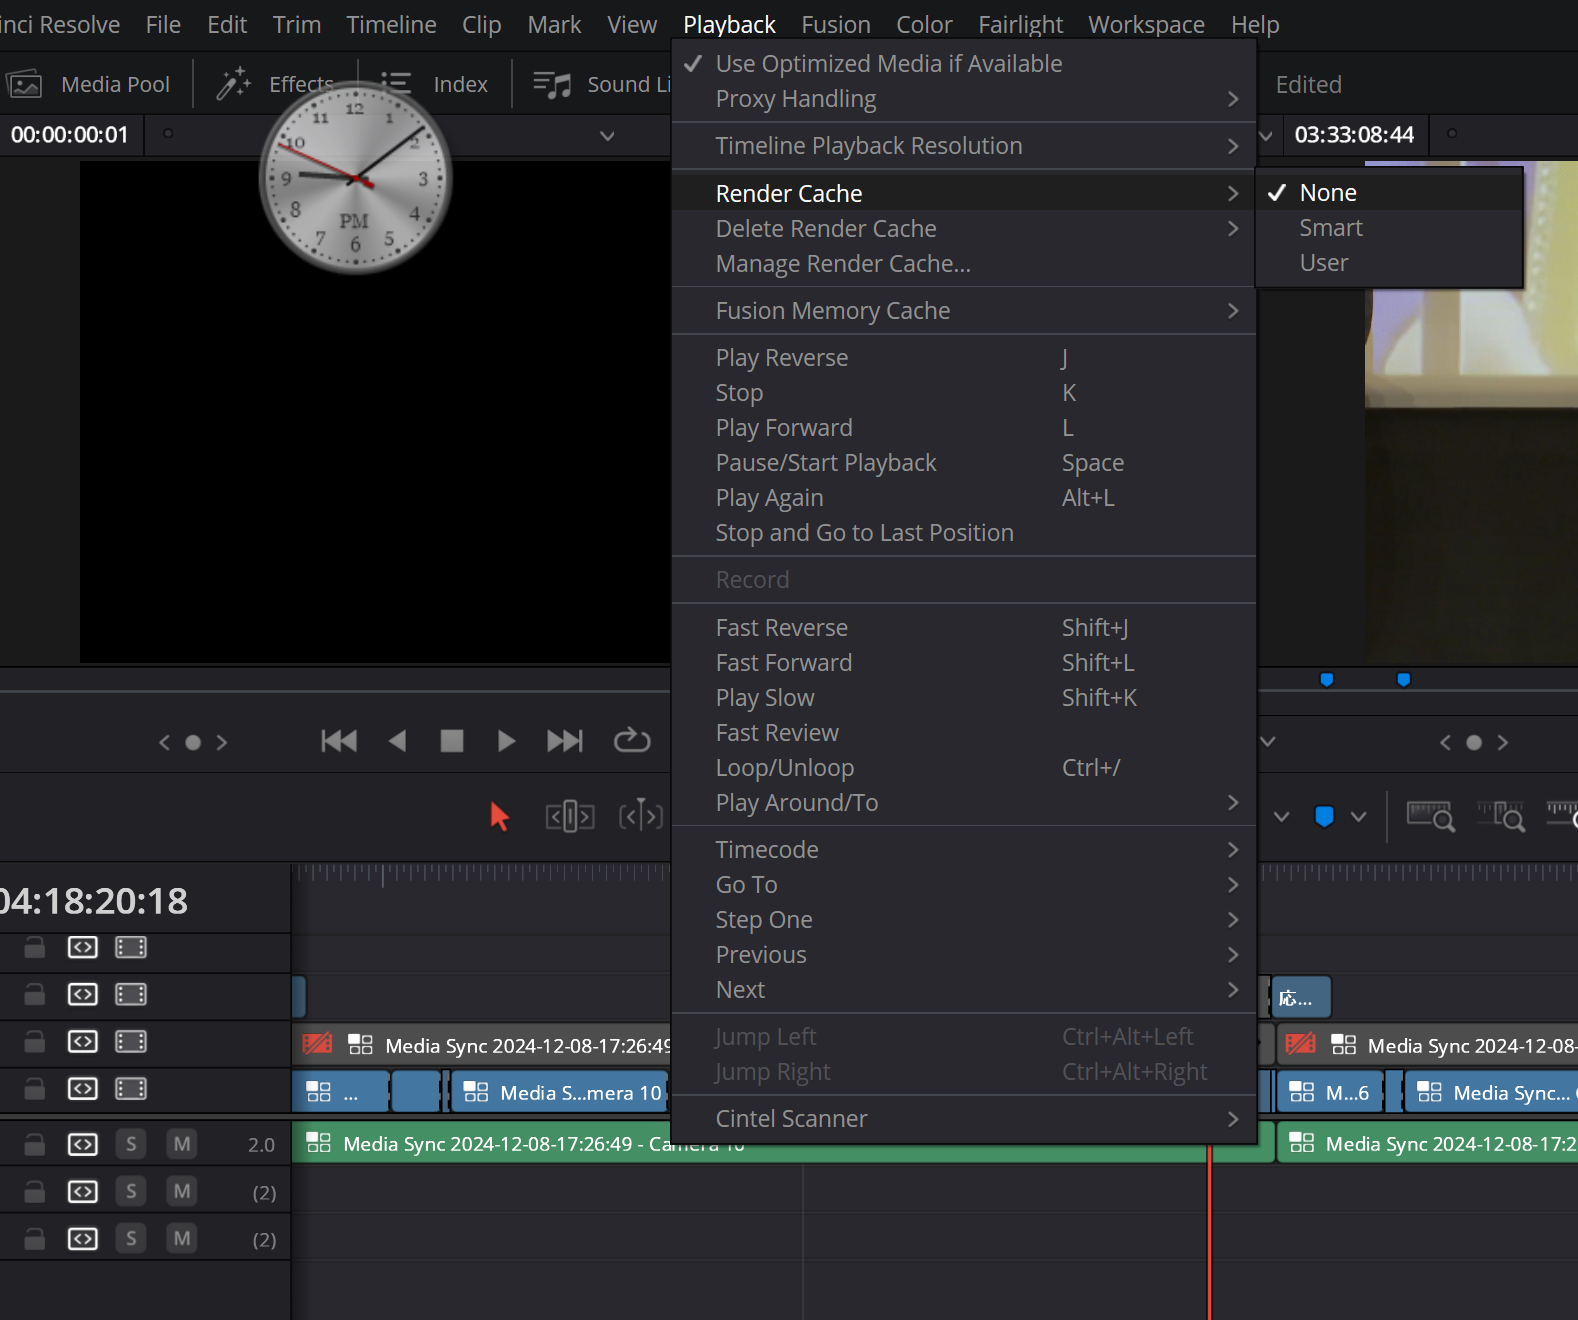Viewport: 1578px width, 1320px height.
Task: Toggle Use Optimized Media if Available
Action: 888,64
